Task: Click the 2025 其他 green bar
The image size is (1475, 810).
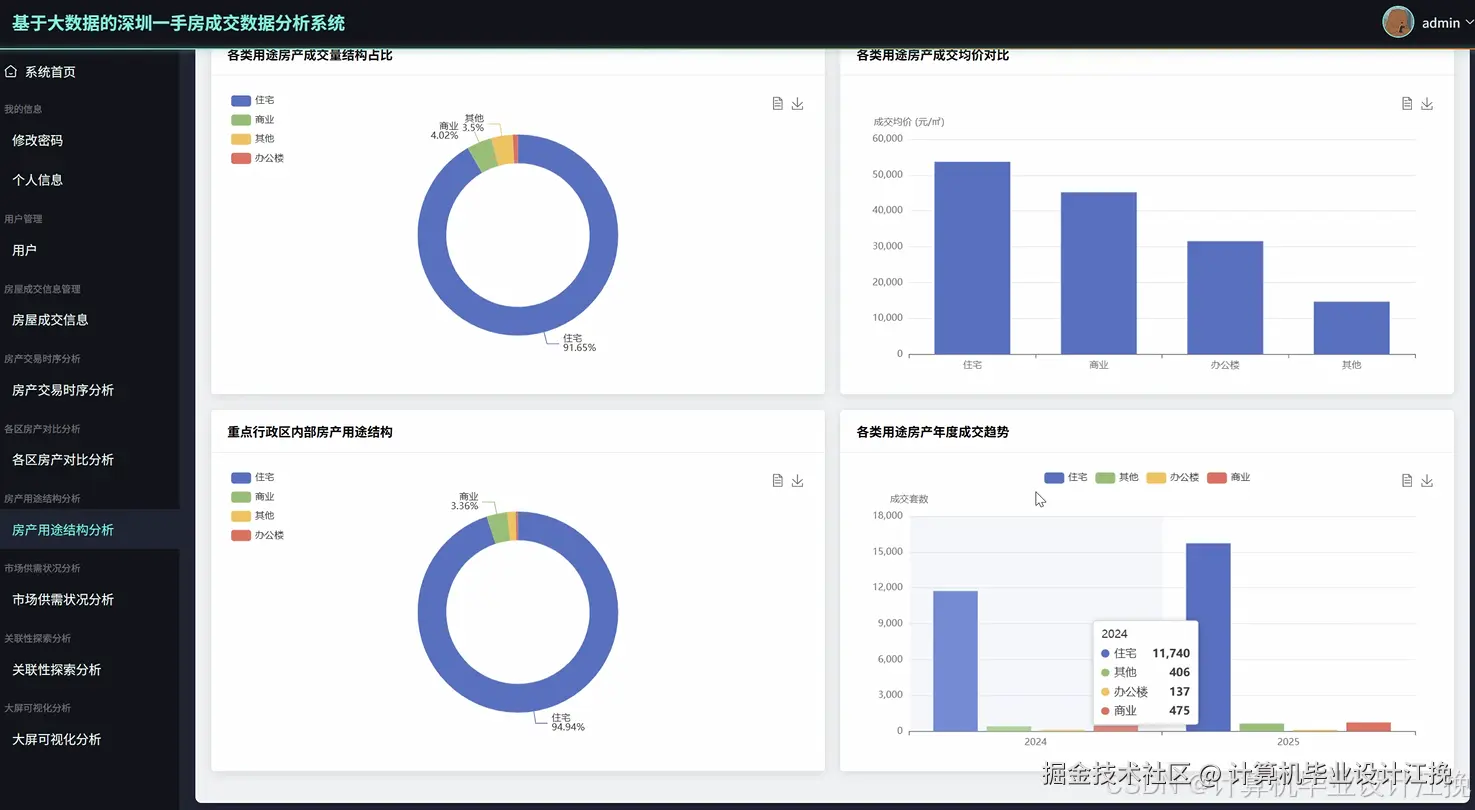Action: tap(1261, 727)
